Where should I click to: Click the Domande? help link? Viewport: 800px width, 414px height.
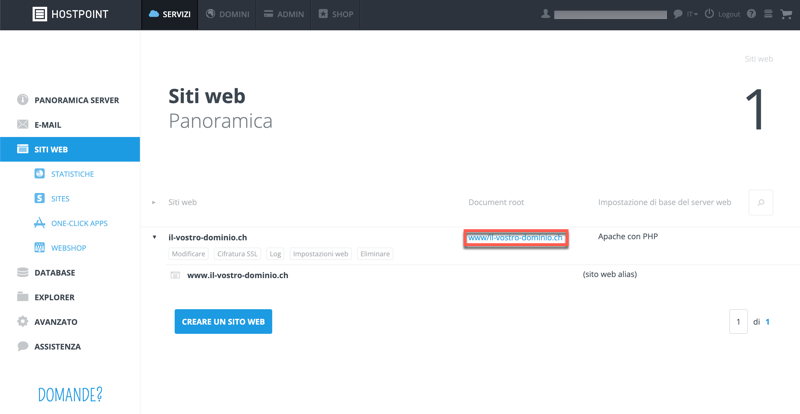click(x=70, y=395)
